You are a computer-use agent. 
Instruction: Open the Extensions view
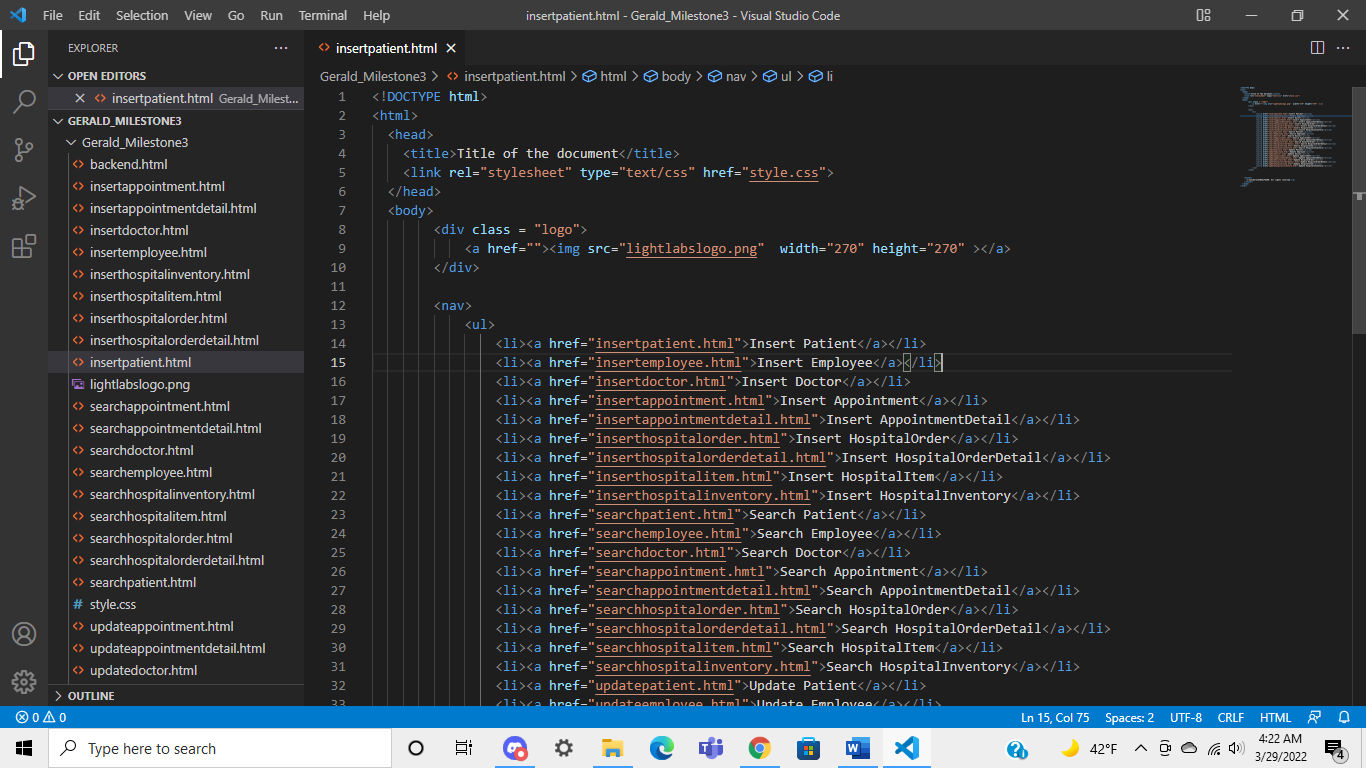click(x=24, y=246)
